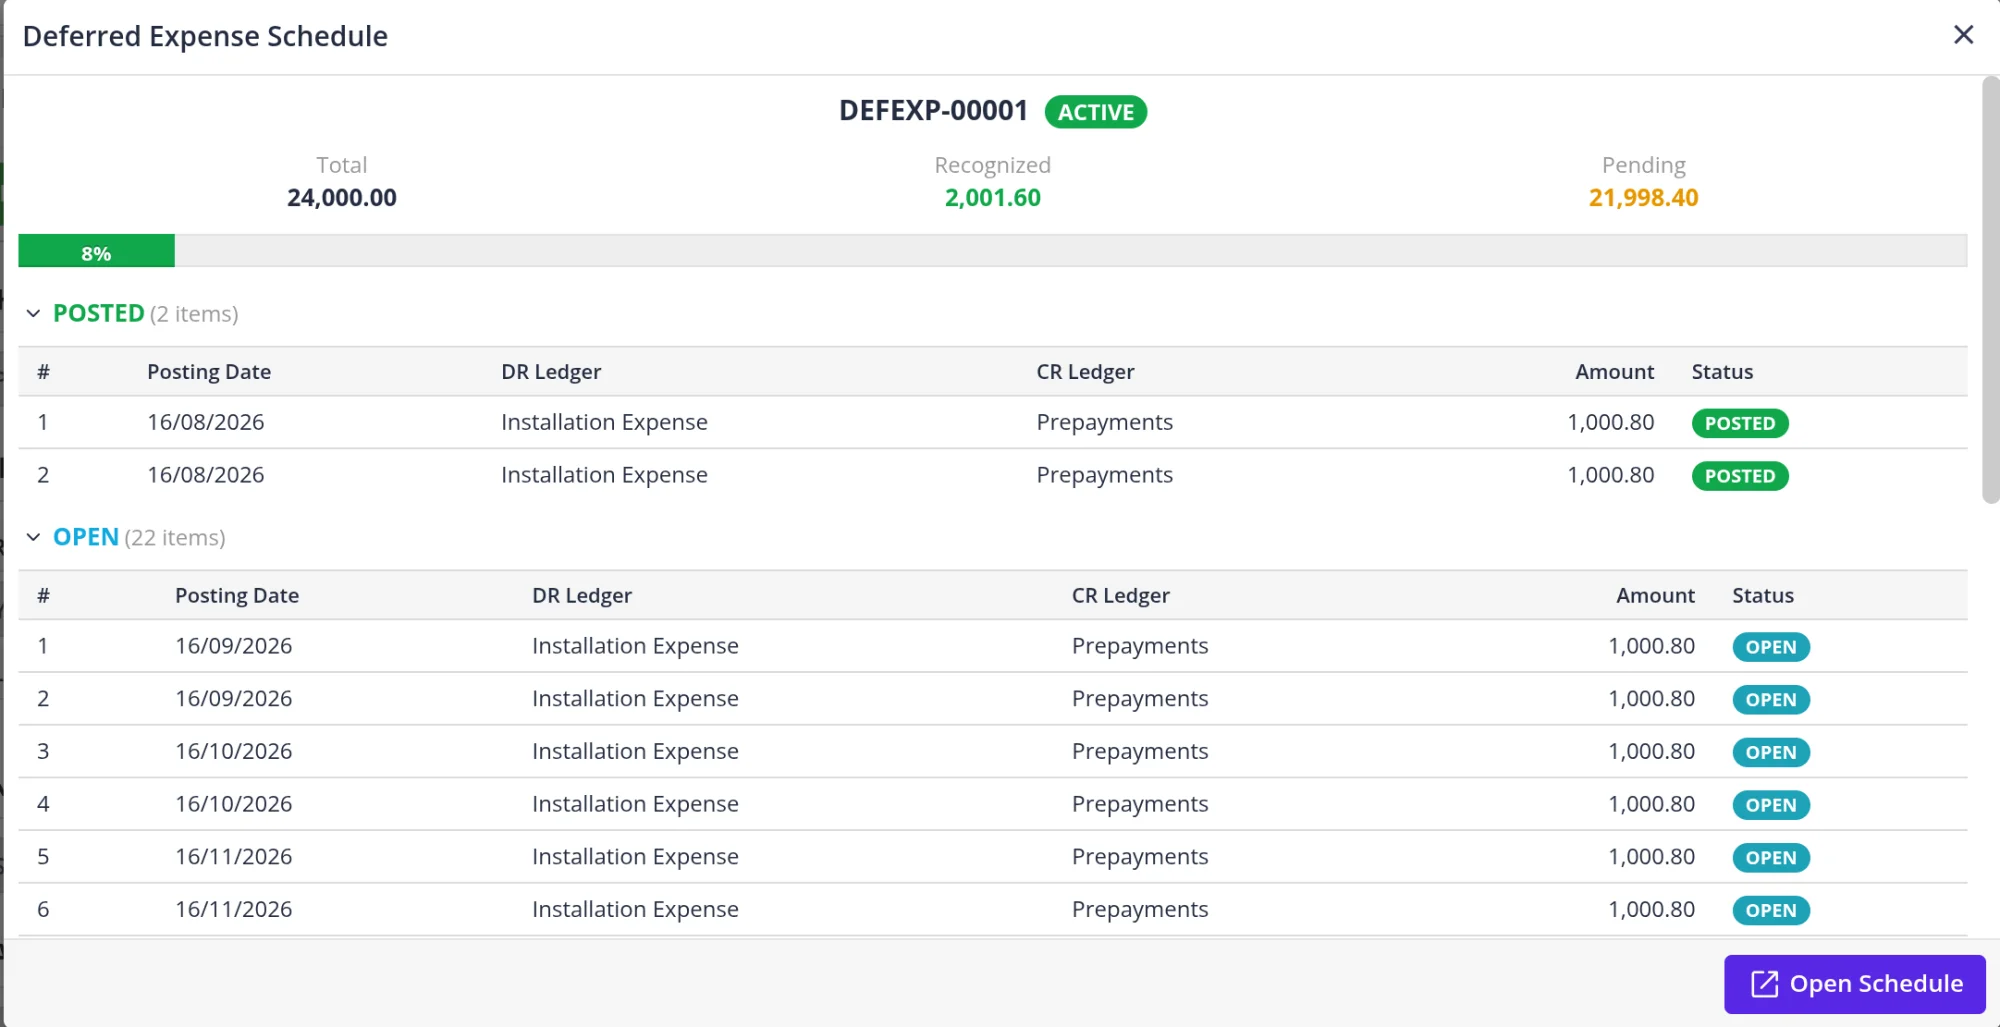Click OPEN badge in open row 5
Viewport: 2000px width, 1027px height.
click(1770, 858)
